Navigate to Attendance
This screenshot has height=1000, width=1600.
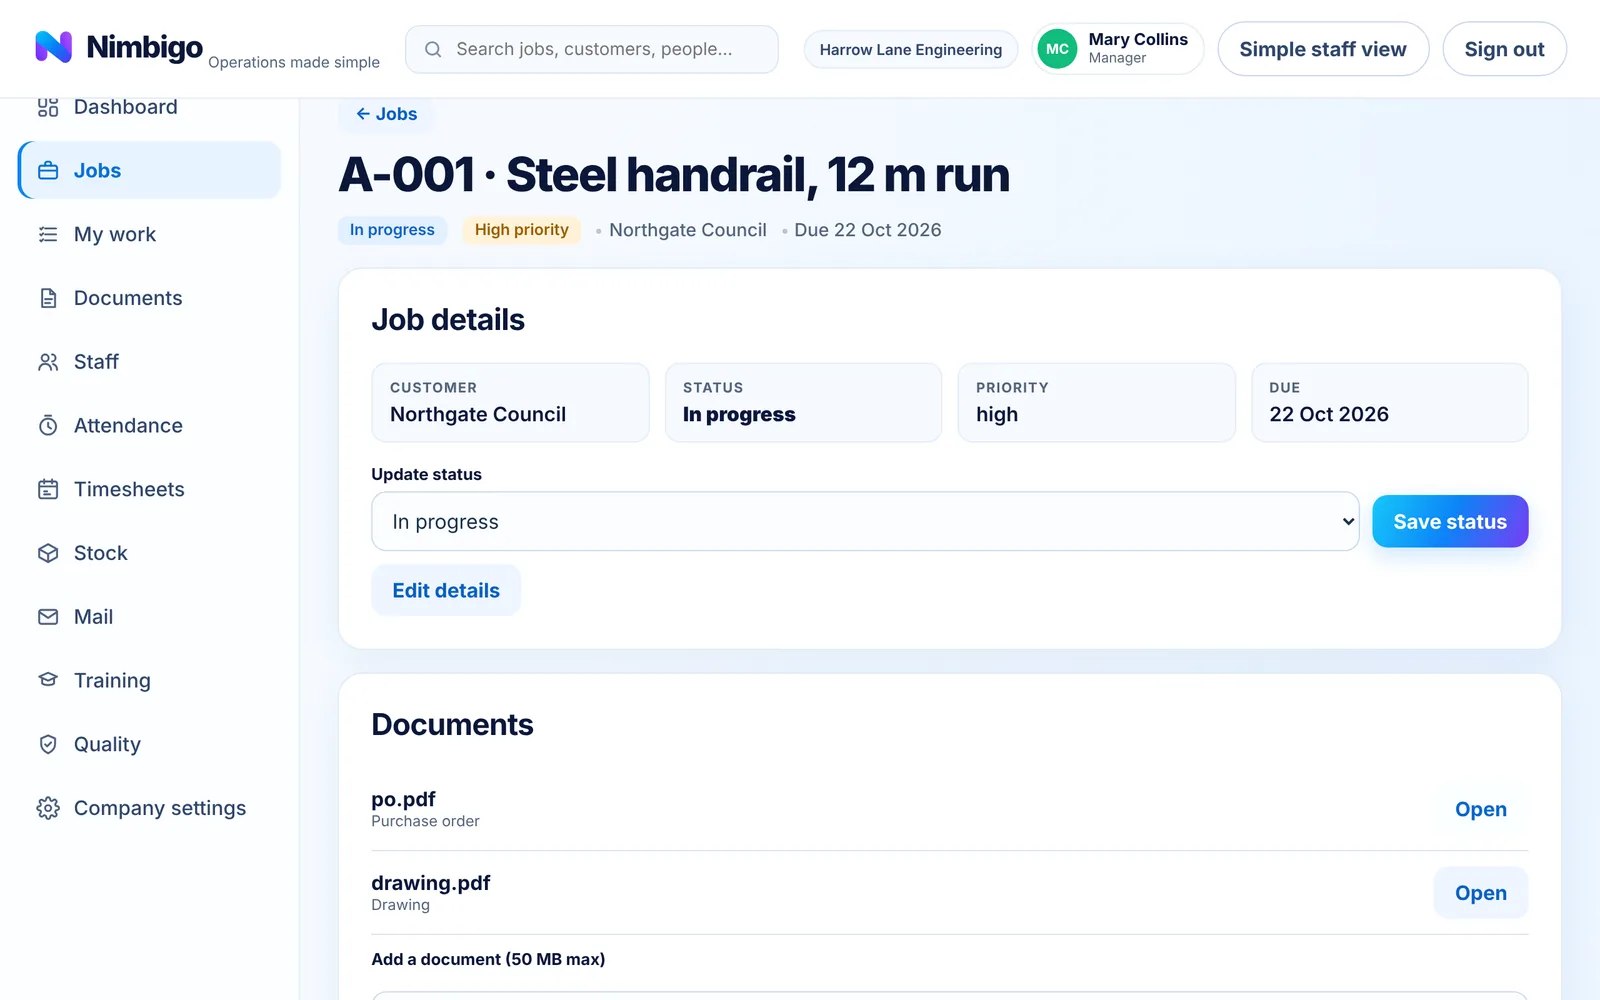pos(150,425)
